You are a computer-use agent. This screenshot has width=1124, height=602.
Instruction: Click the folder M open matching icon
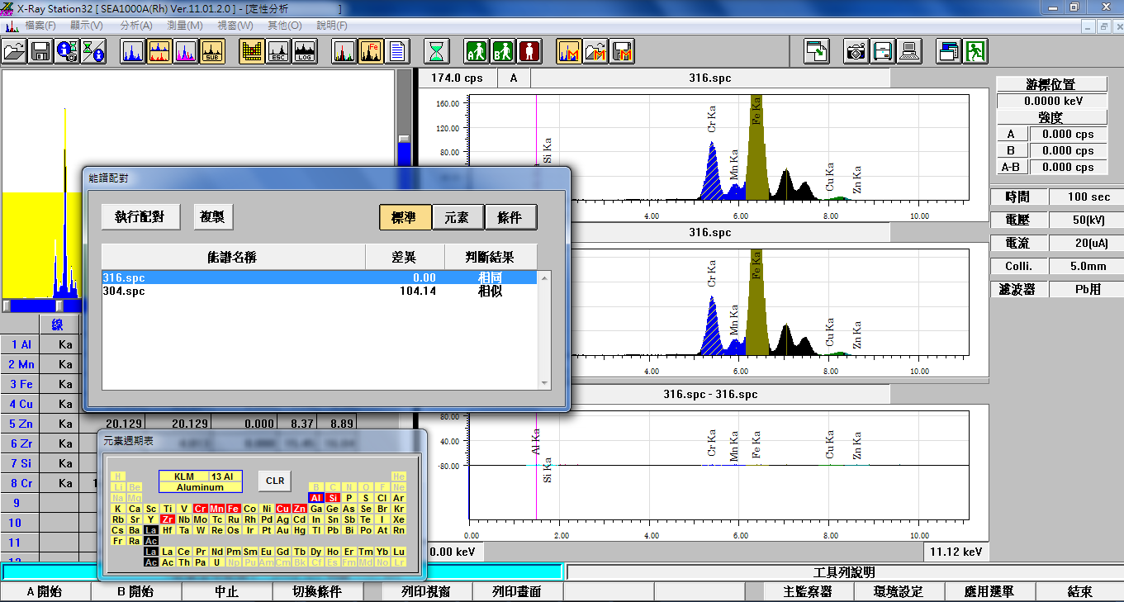coord(596,52)
